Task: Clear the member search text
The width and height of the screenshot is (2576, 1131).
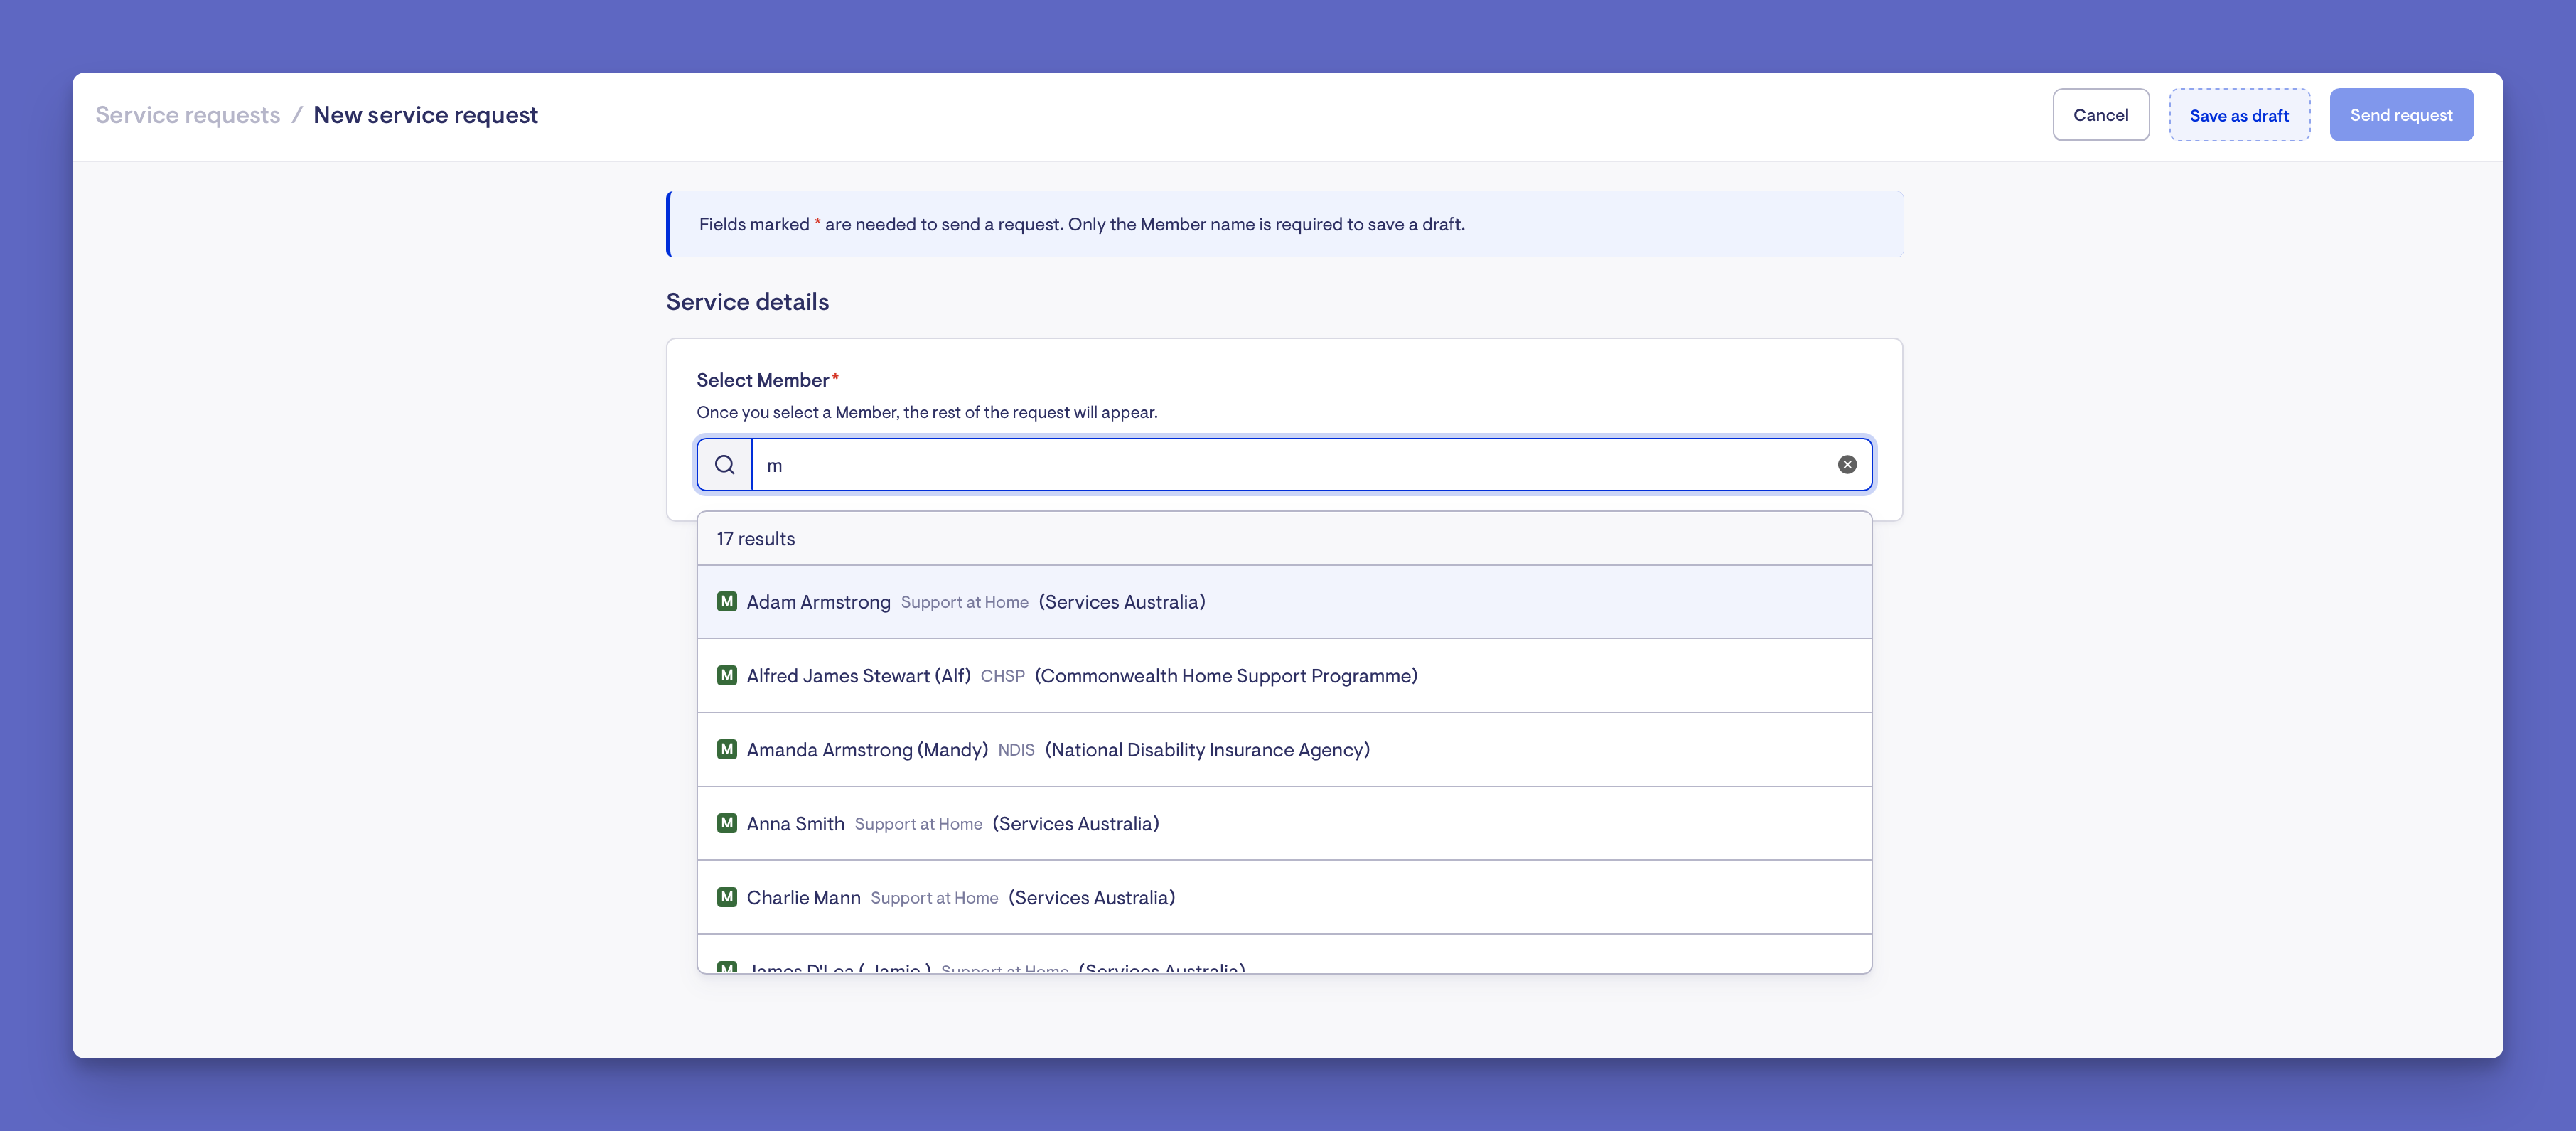Action: 1847,464
